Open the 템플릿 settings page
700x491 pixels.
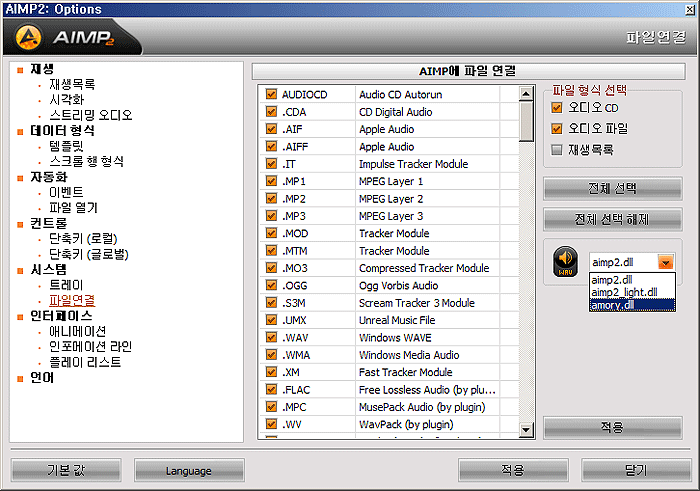click(x=66, y=146)
